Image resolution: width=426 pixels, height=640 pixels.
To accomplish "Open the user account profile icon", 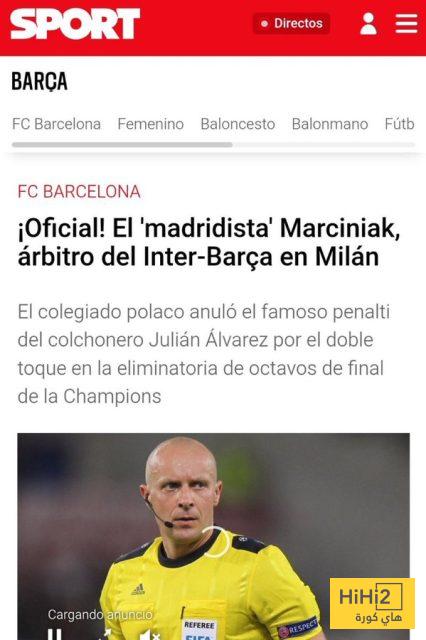I will pos(368,24).
